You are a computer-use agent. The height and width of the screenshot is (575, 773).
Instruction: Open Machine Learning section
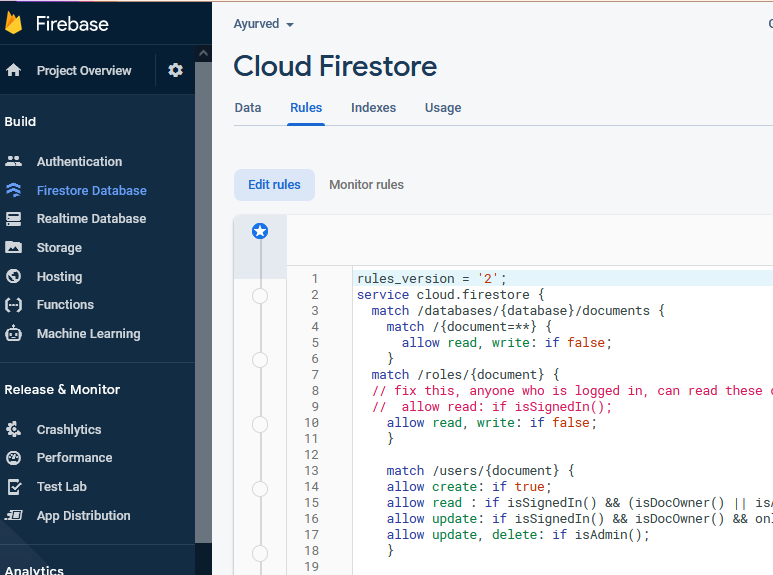(89, 334)
